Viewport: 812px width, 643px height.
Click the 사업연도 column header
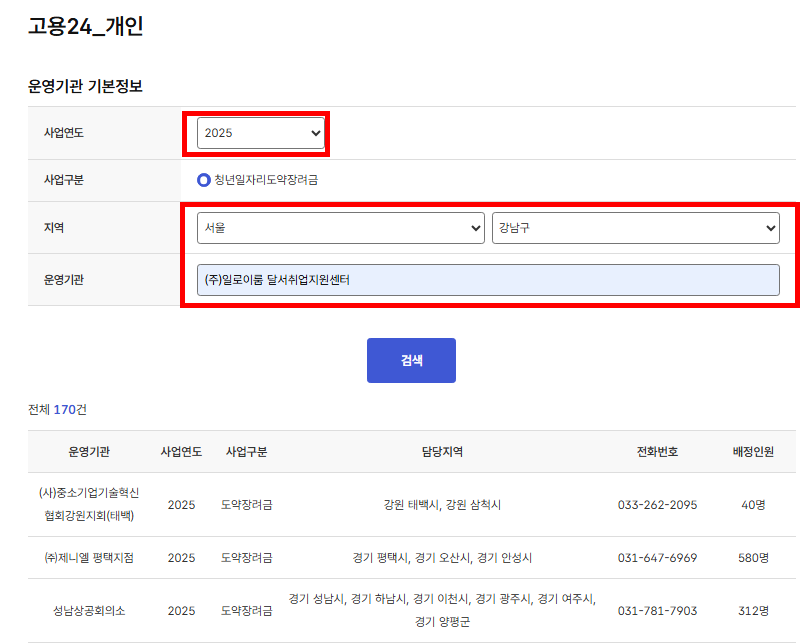point(180,451)
